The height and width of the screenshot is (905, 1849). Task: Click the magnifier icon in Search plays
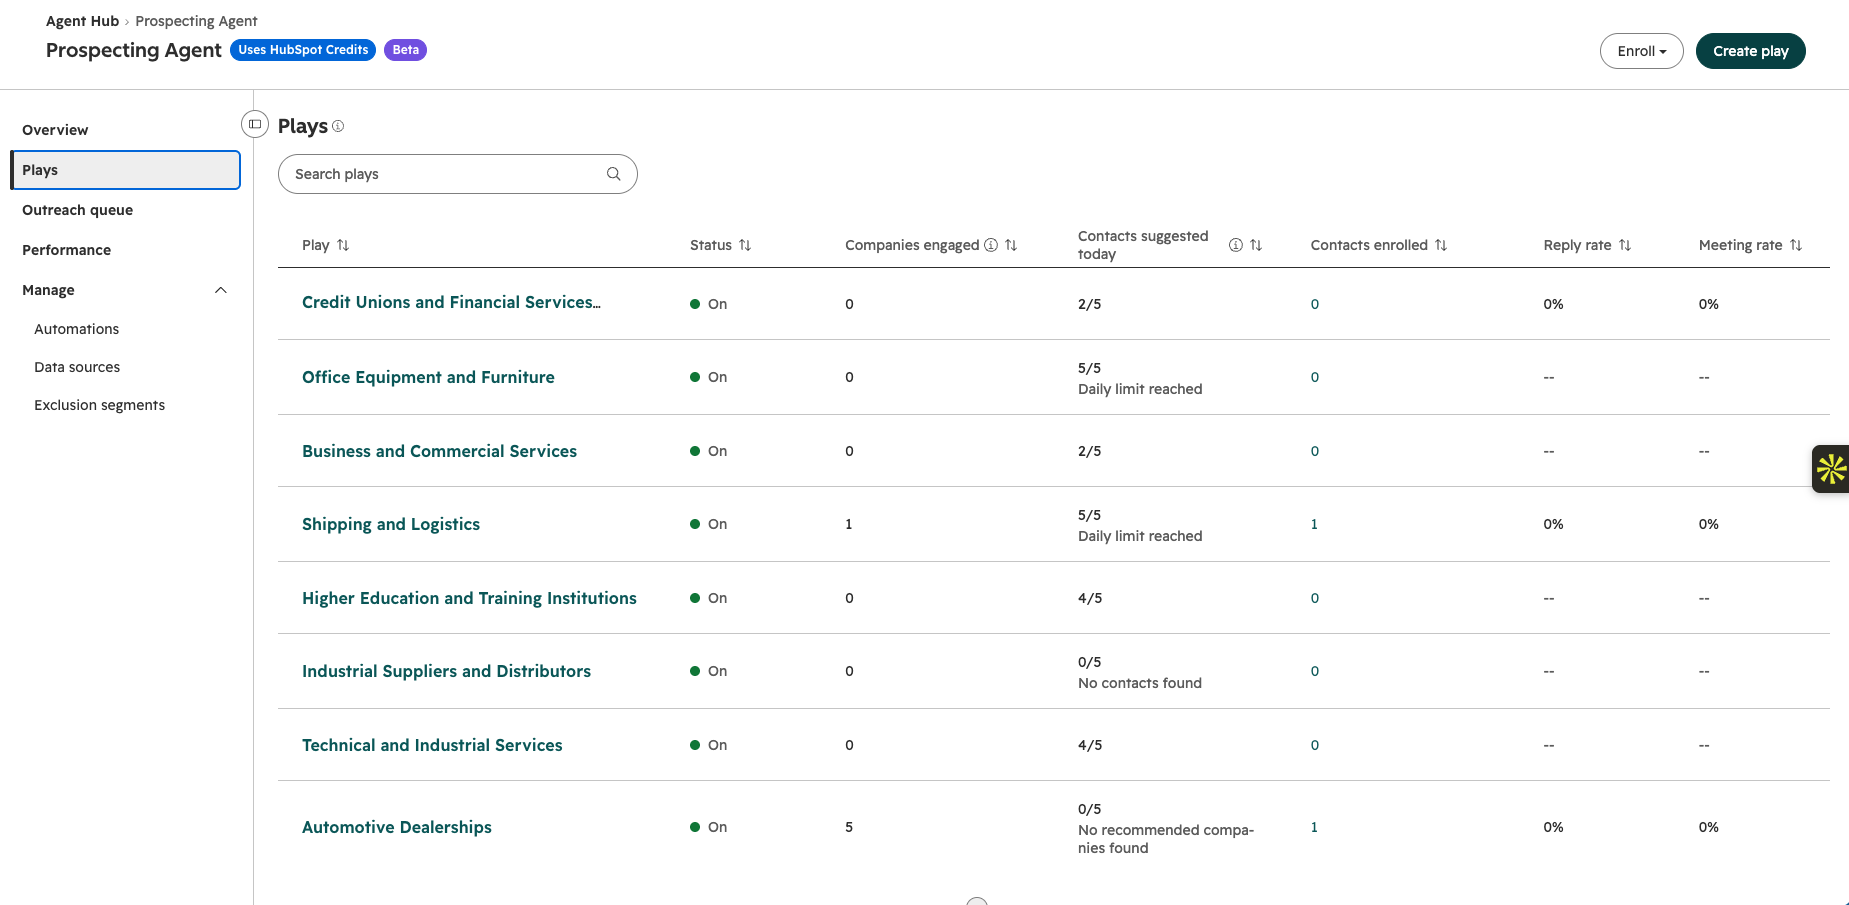click(x=614, y=174)
